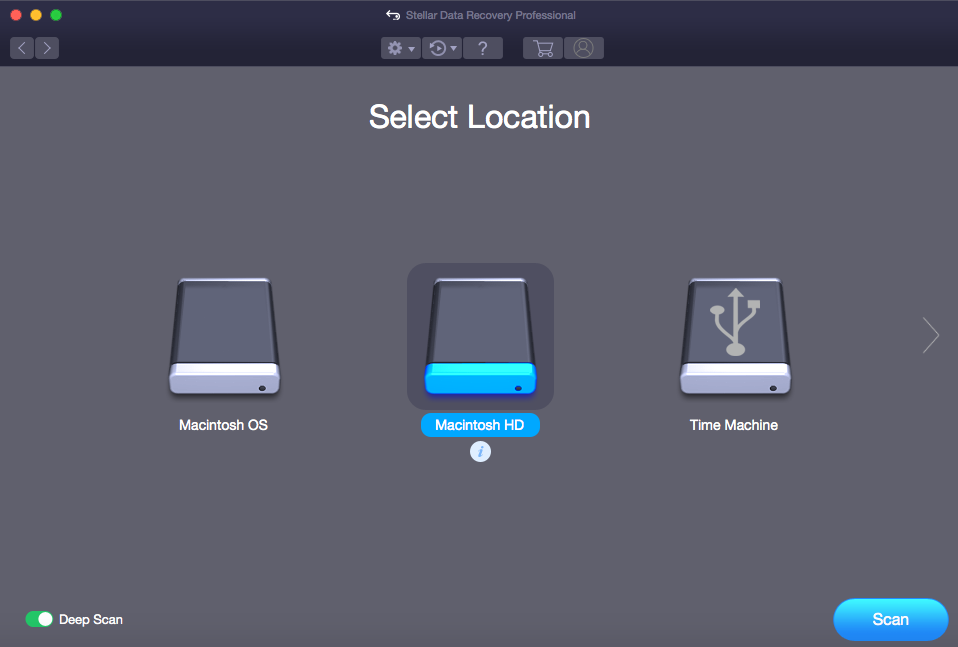This screenshot has width=958, height=647.
Task: Expand the settings gear dropdown arrow
Action: (x=409, y=48)
